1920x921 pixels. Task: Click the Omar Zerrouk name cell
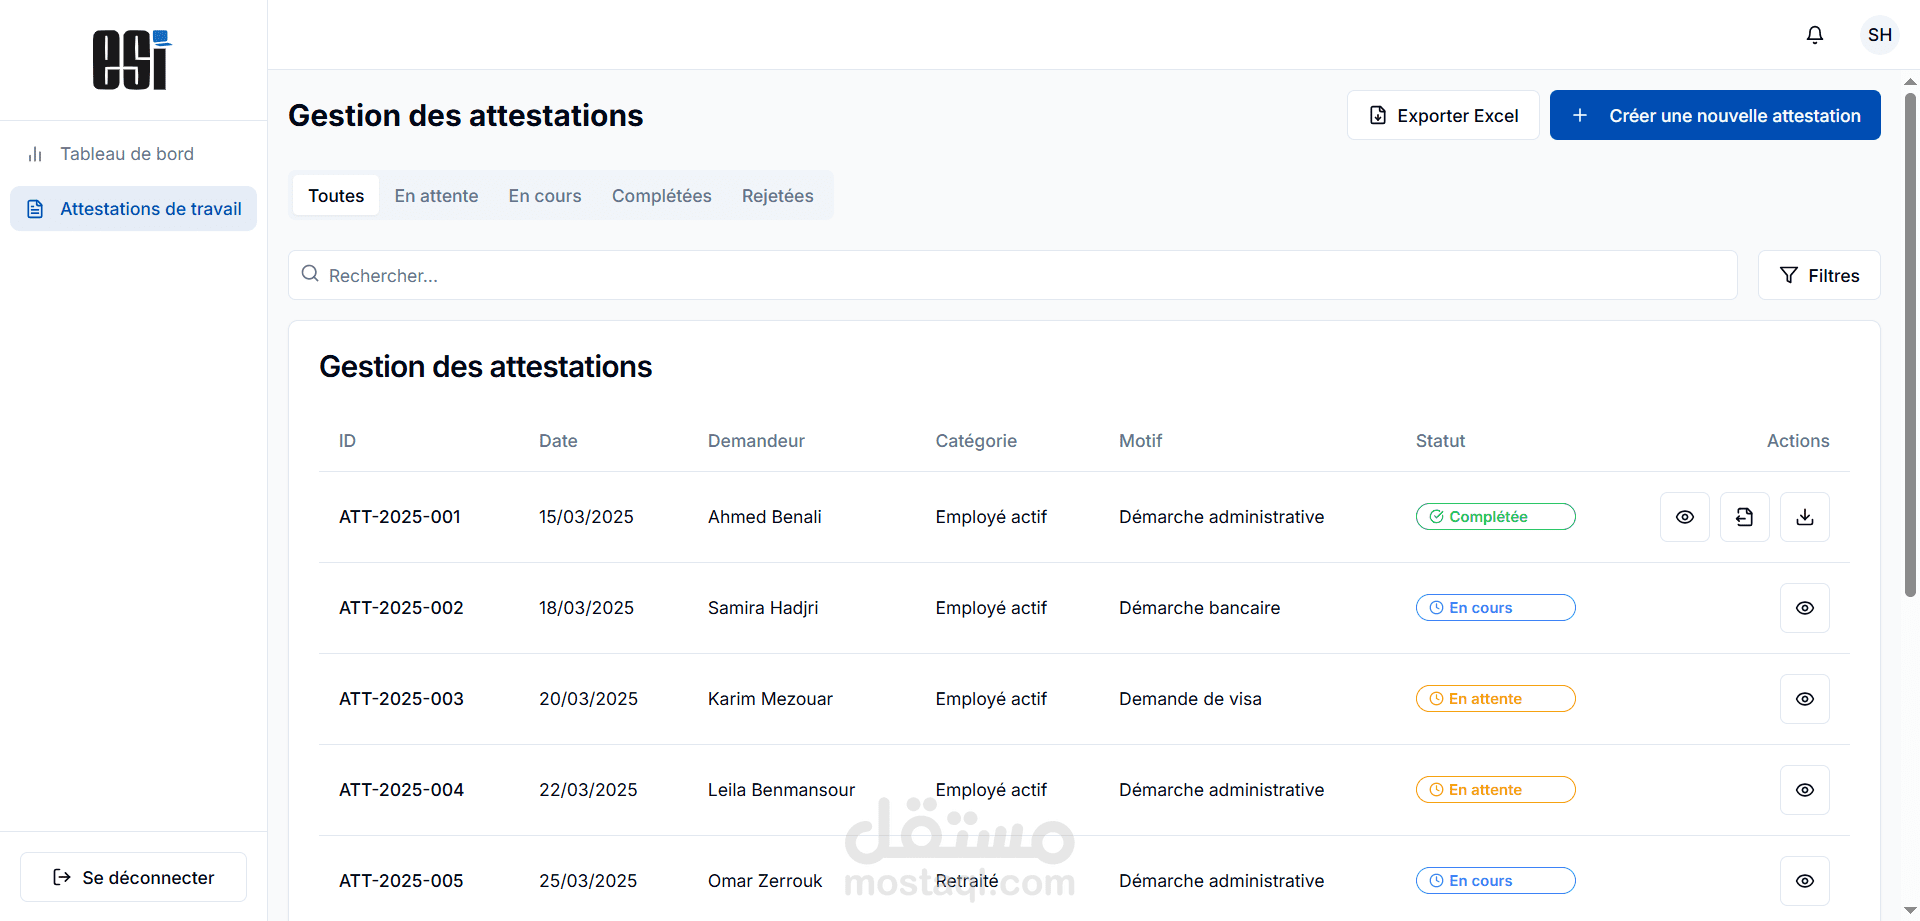coord(765,881)
